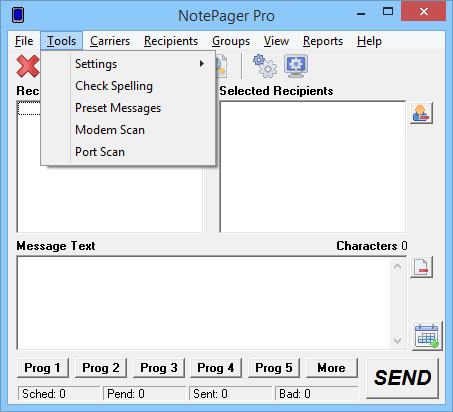Click message box scroll down arrow
Screen dimensions: 453x412
(397, 340)
